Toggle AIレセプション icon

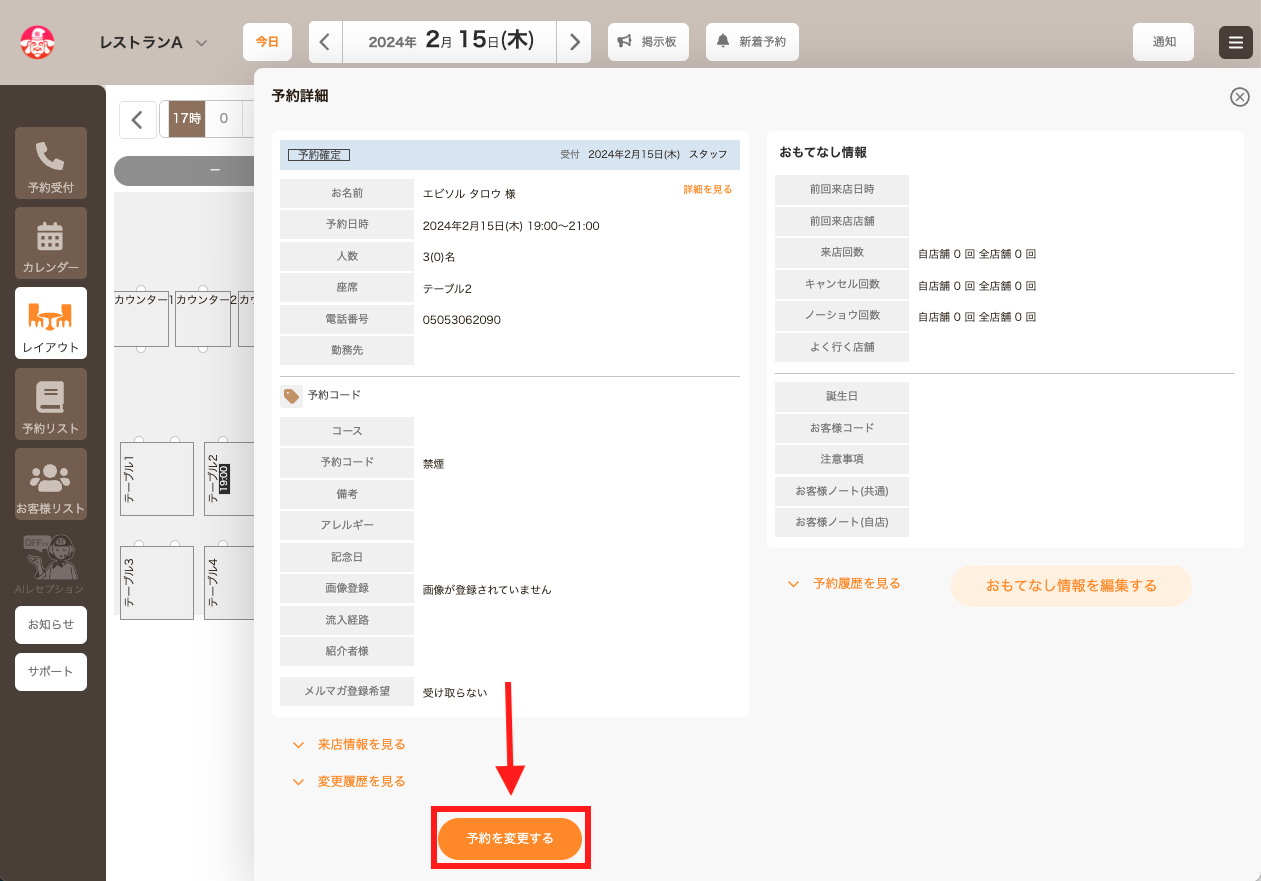pyautogui.click(x=49, y=563)
